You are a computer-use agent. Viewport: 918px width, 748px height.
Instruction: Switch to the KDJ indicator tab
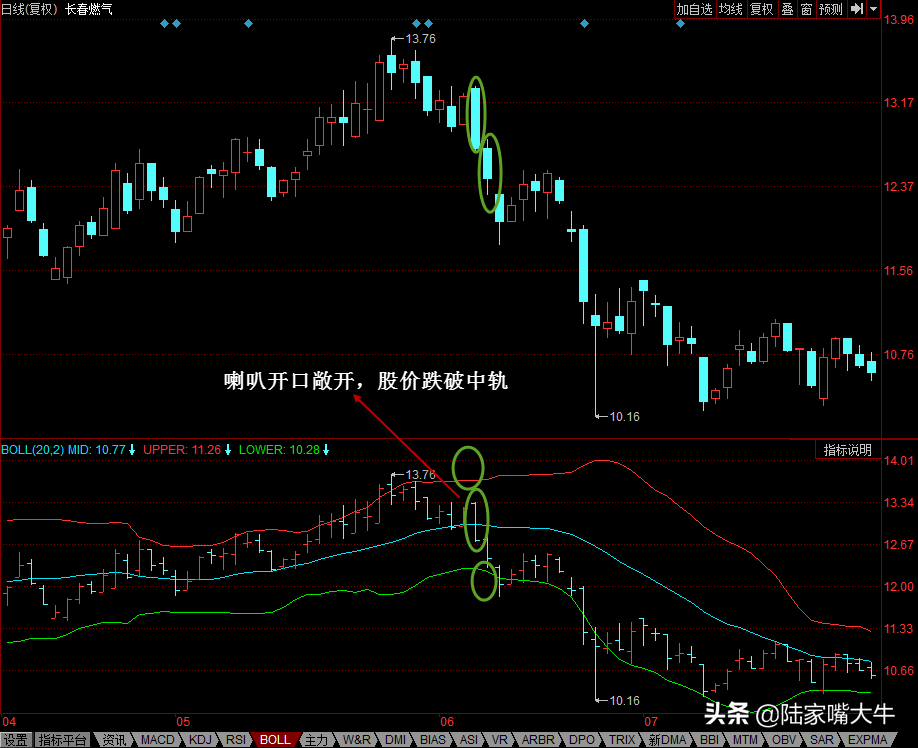point(200,740)
